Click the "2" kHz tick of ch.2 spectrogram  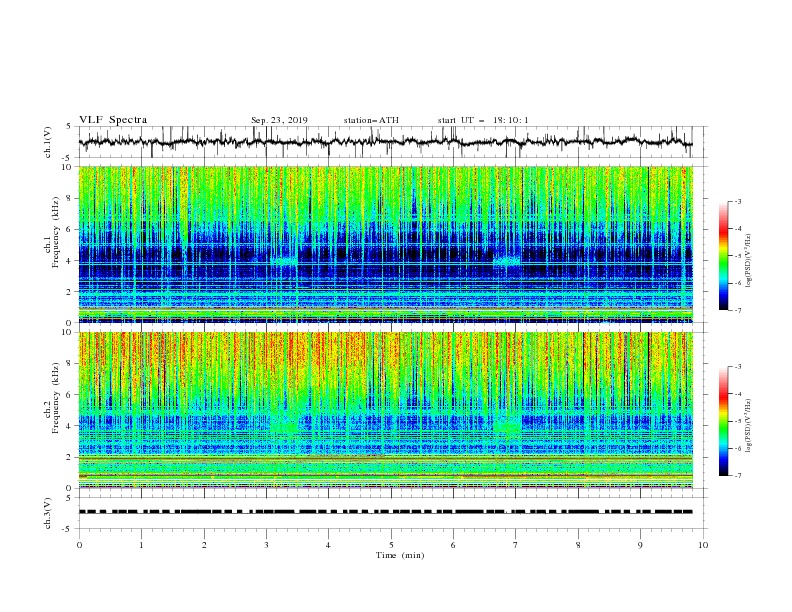pos(70,457)
